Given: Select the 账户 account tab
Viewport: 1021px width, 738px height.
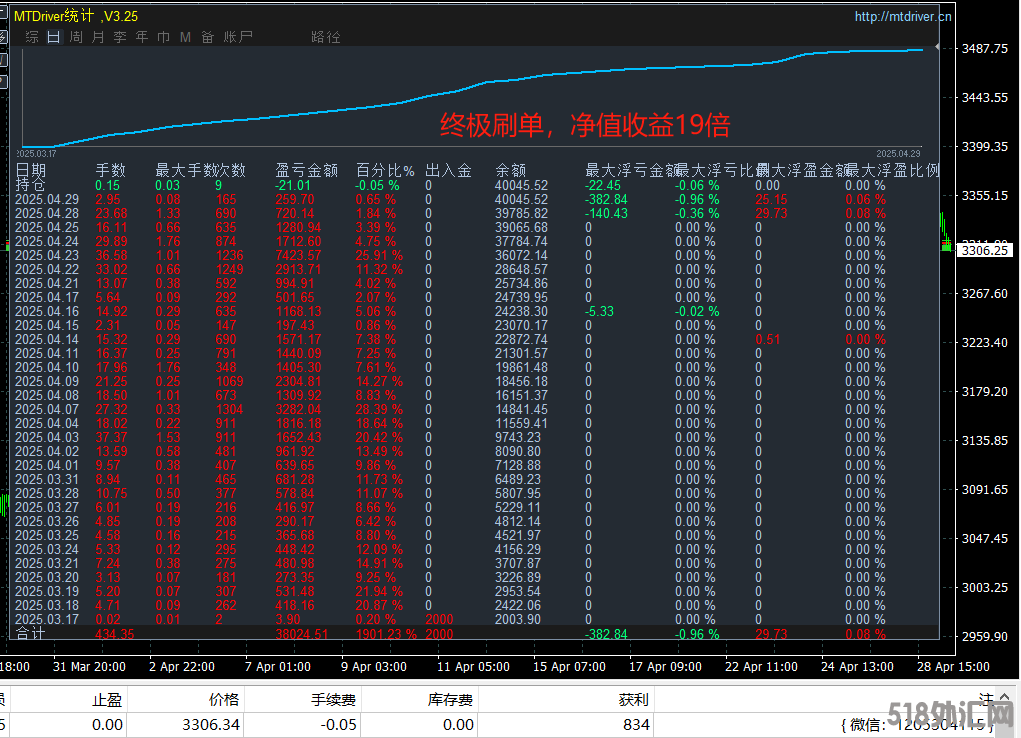Looking at the screenshot, I should tap(238, 37).
